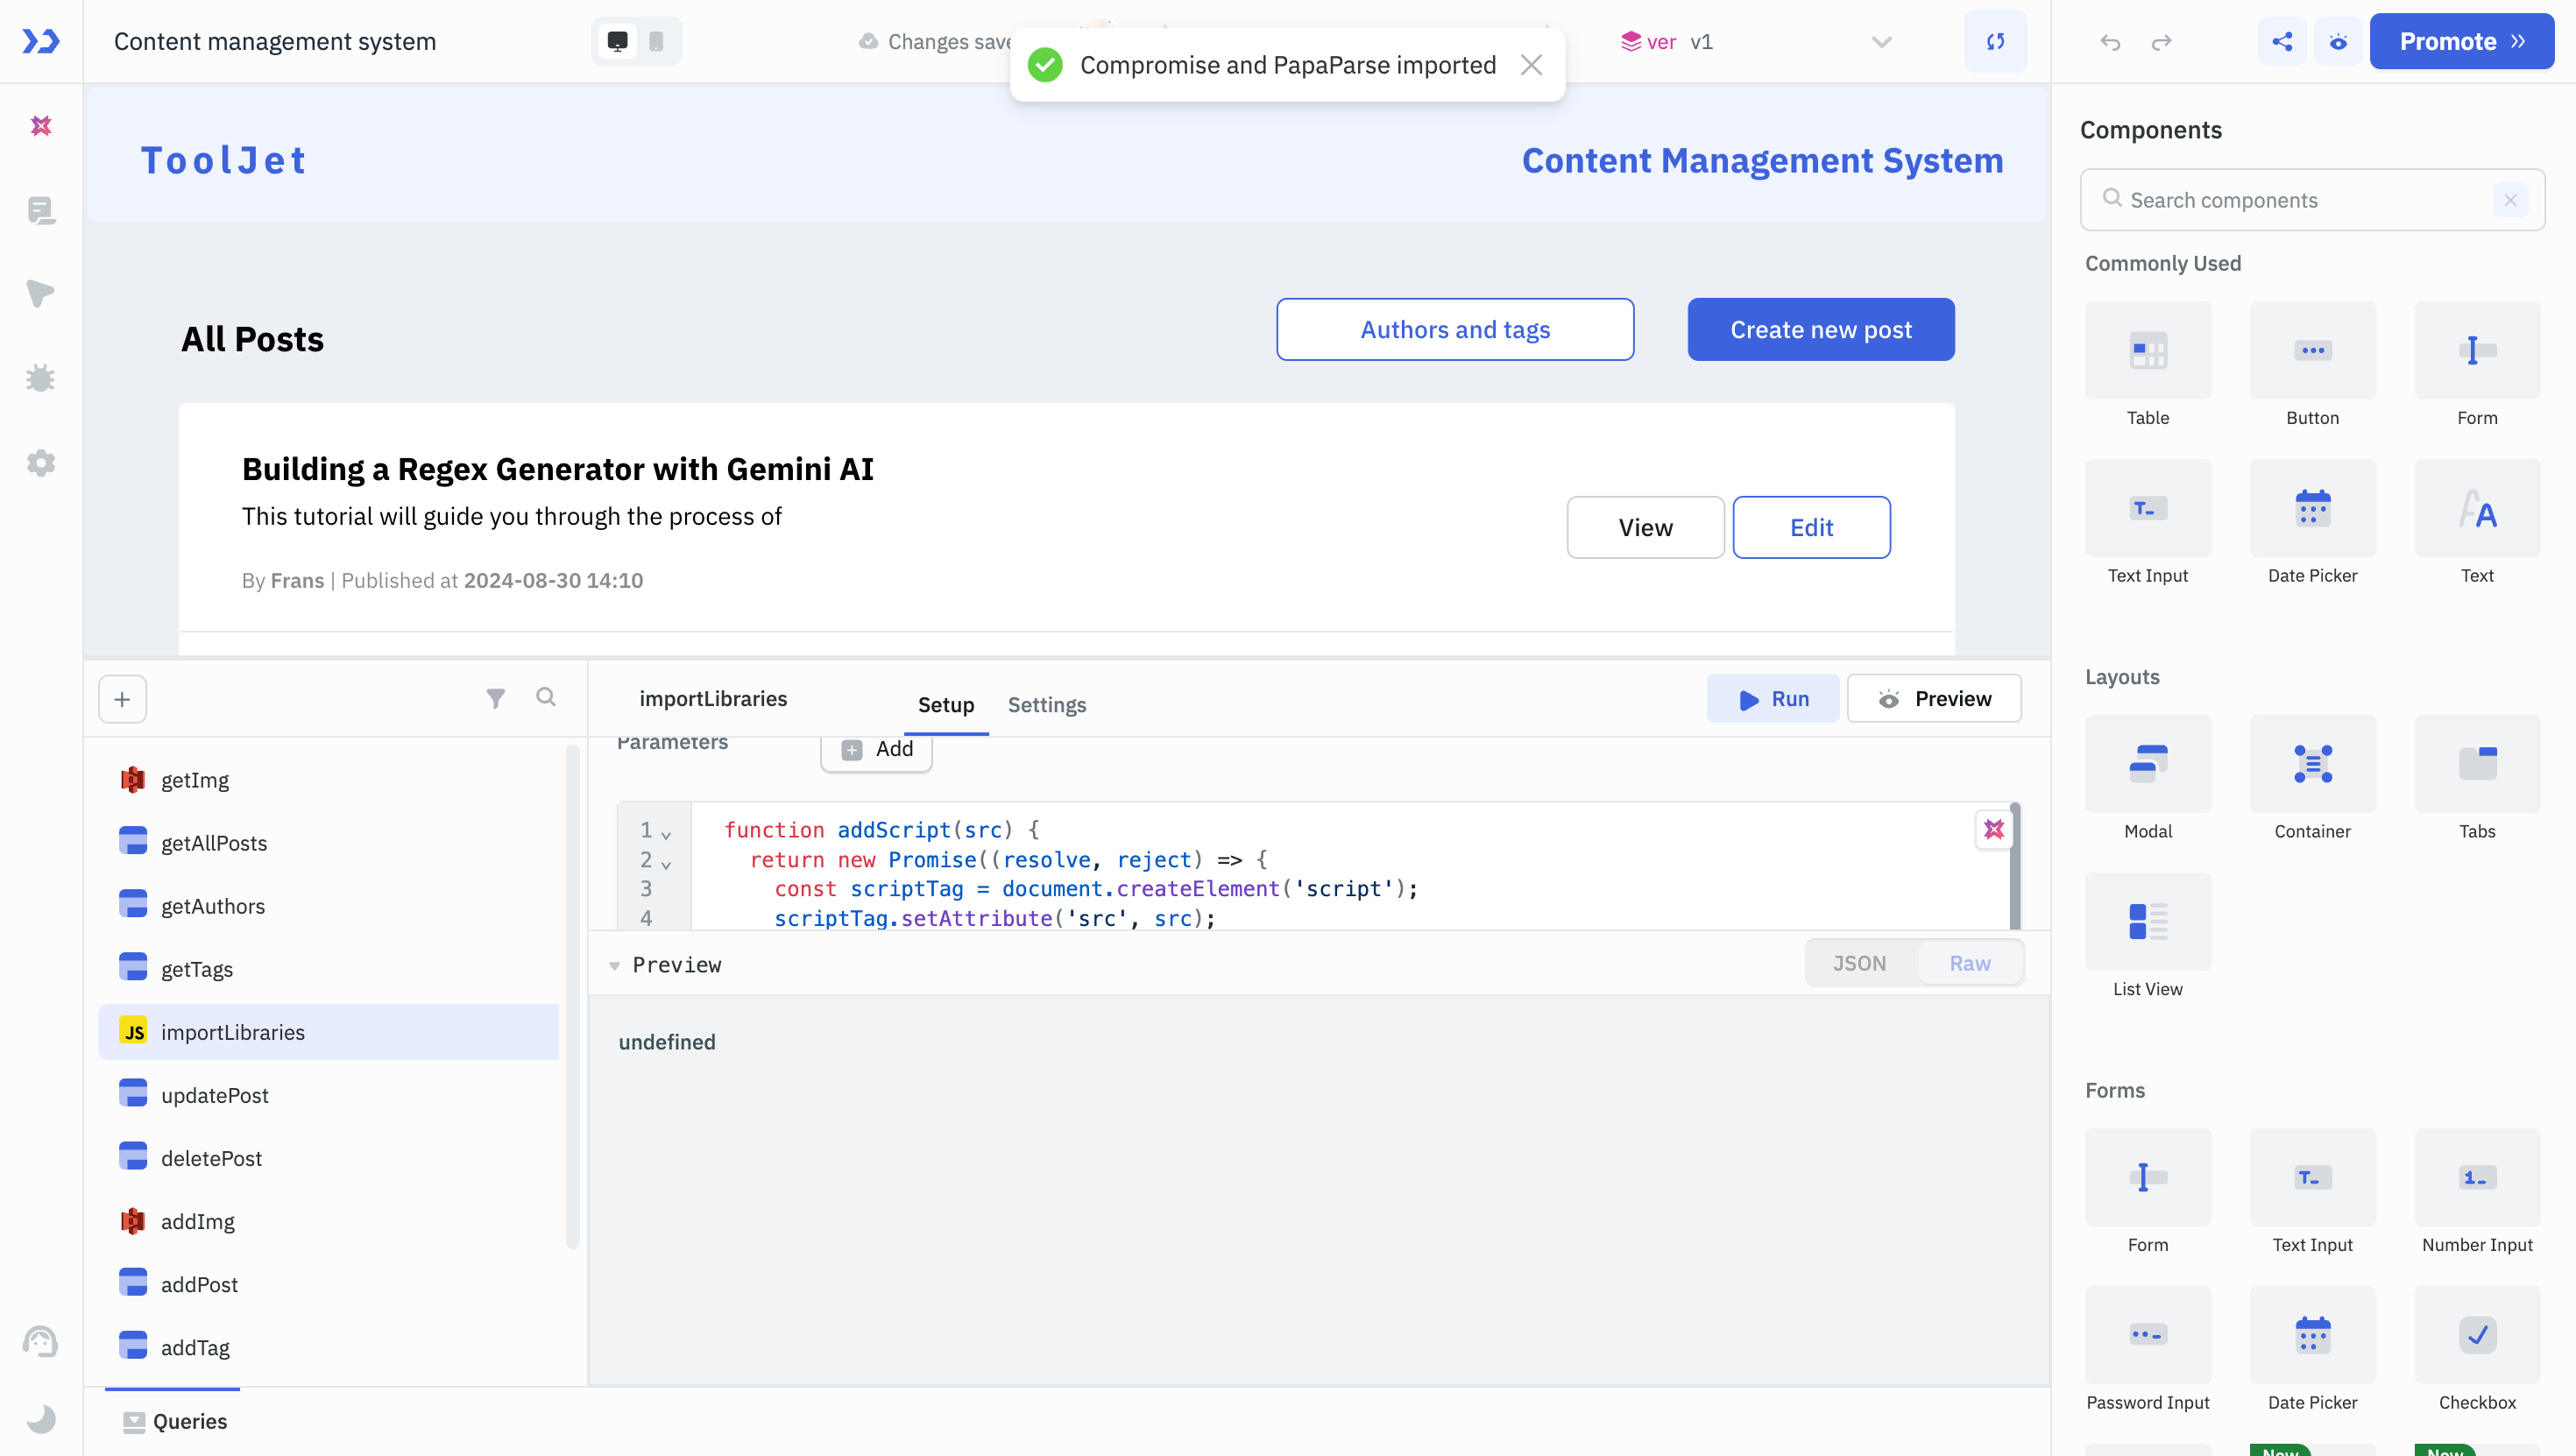
Task: Click the Promote button
Action: [2461, 41]
